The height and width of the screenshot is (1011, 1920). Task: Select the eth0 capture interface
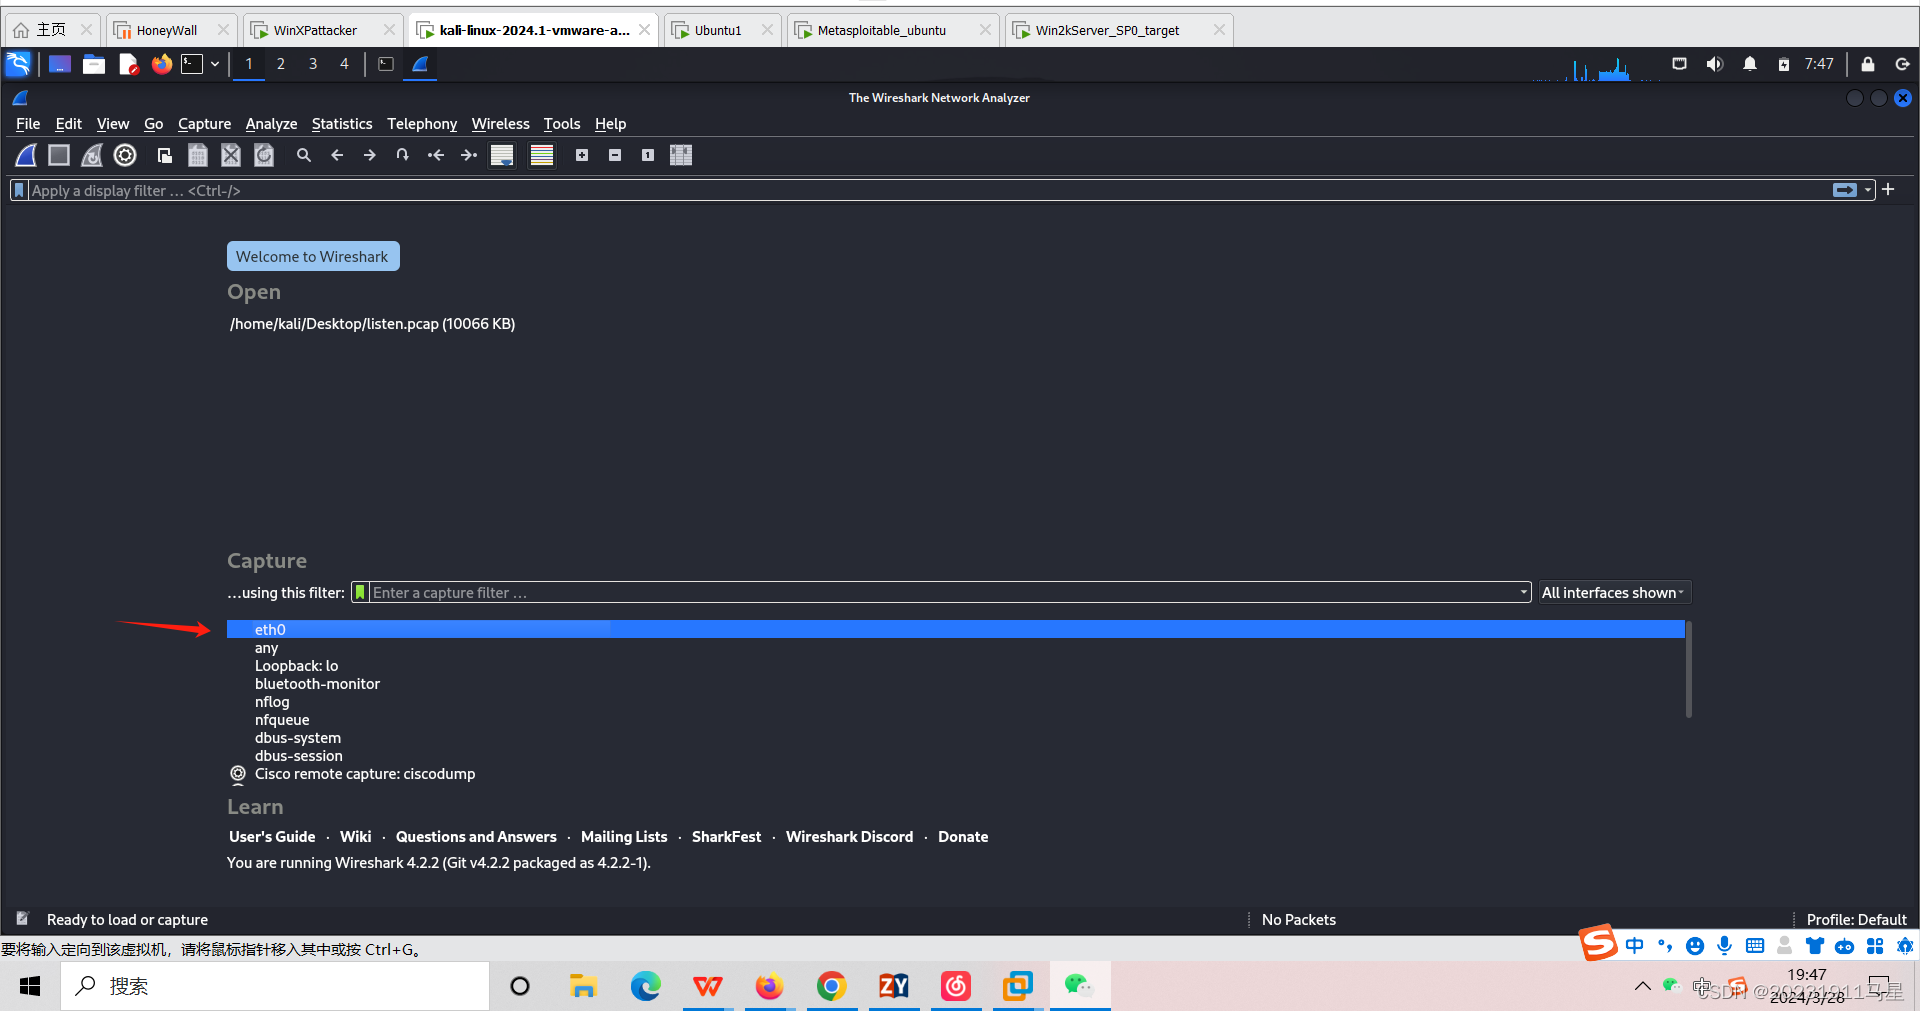click(955, 629)
